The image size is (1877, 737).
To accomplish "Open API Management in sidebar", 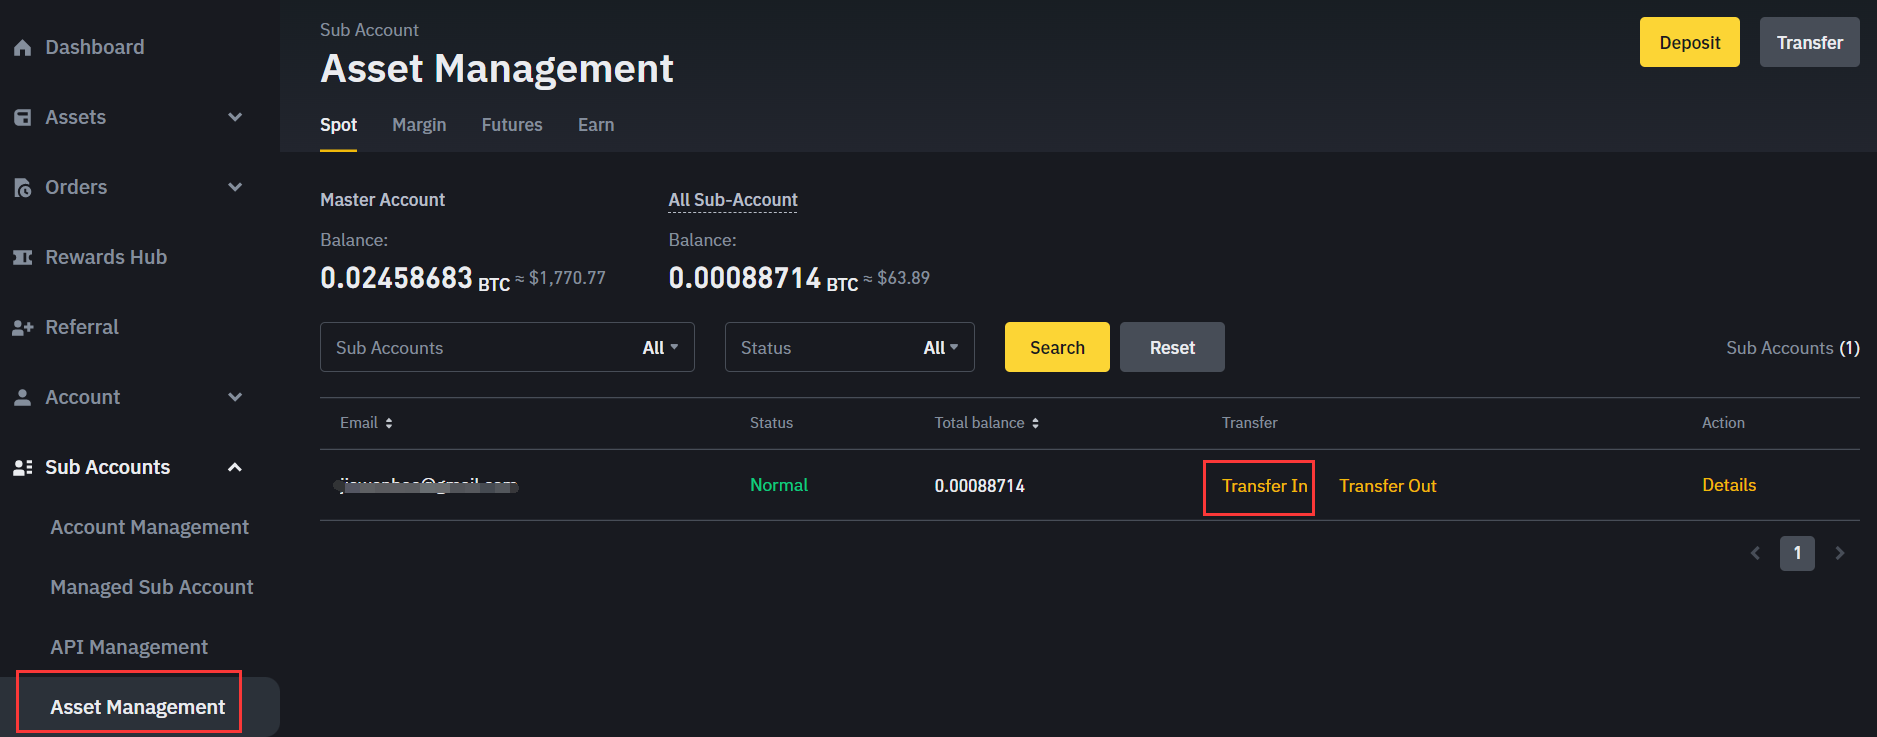I will 129,647.
